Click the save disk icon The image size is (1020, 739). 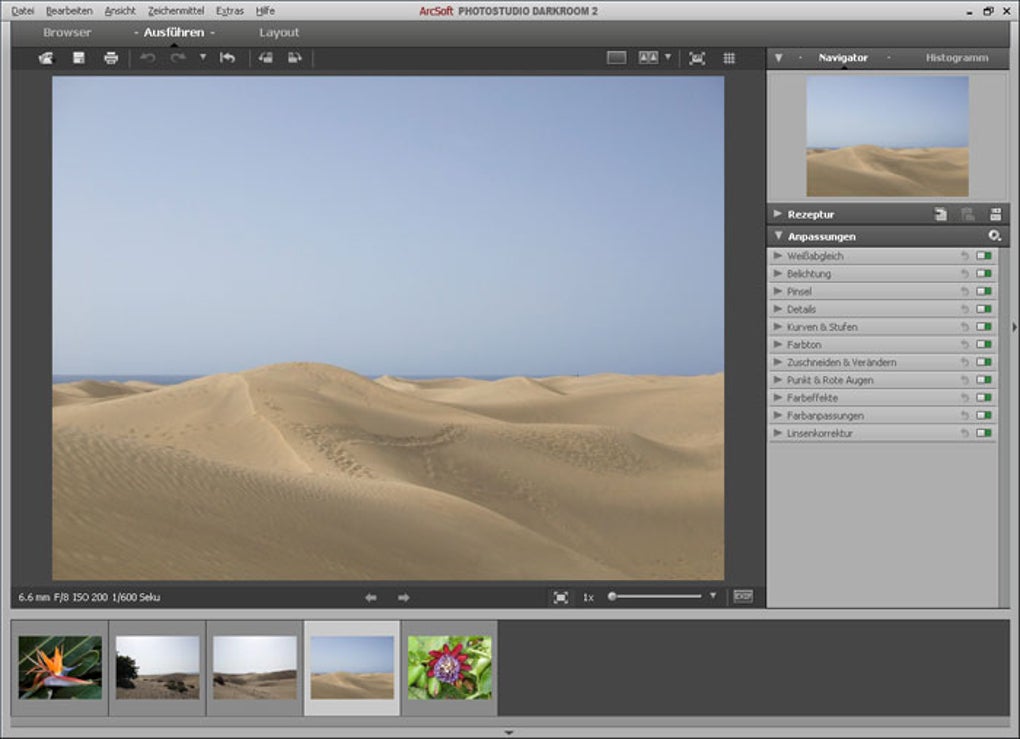click(79, 58)
